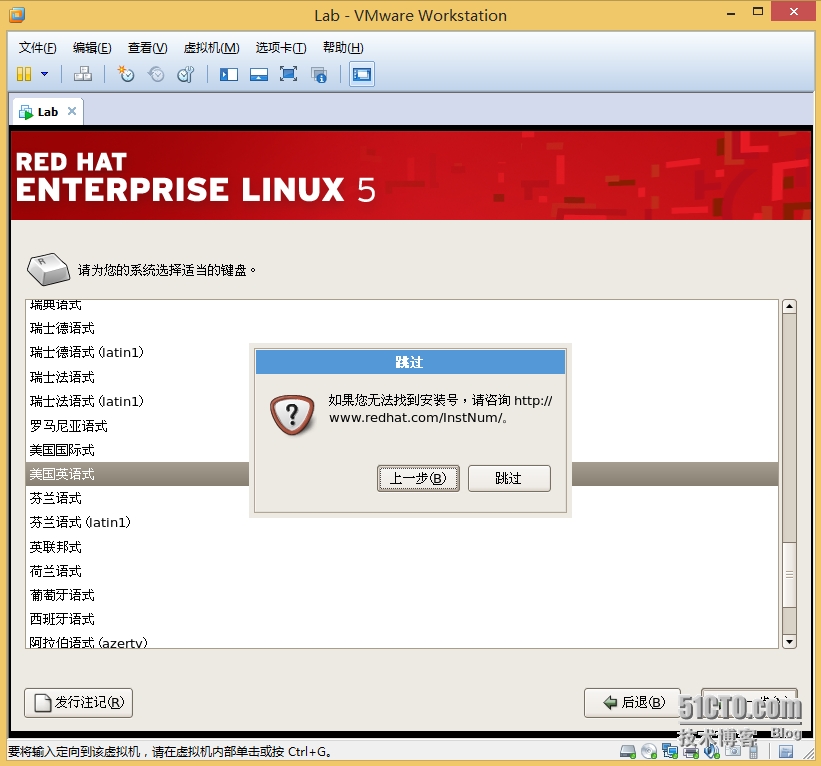Click the VMware Workstation title bar icon

[17, 15]
